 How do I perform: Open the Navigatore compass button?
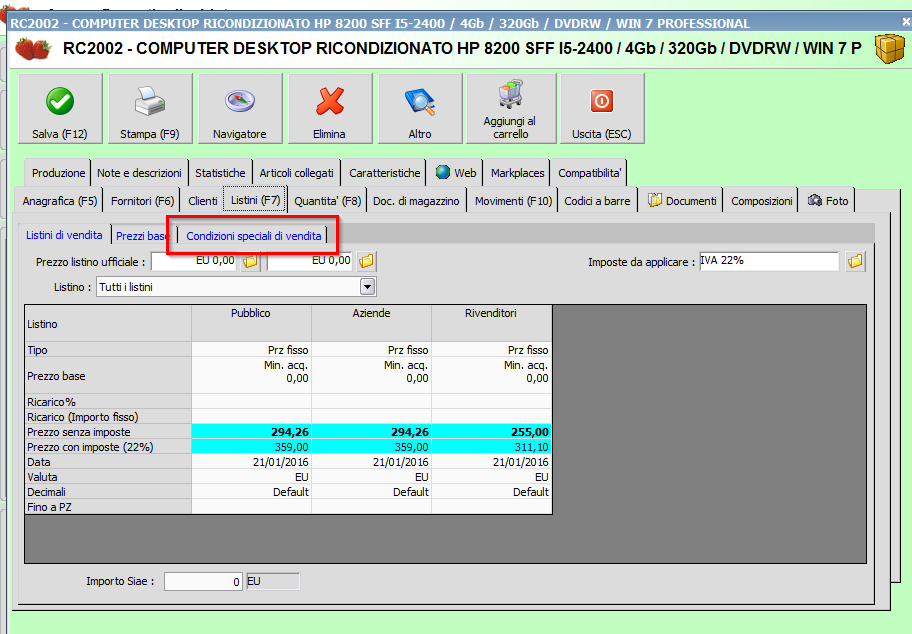[x=240, y=108]
